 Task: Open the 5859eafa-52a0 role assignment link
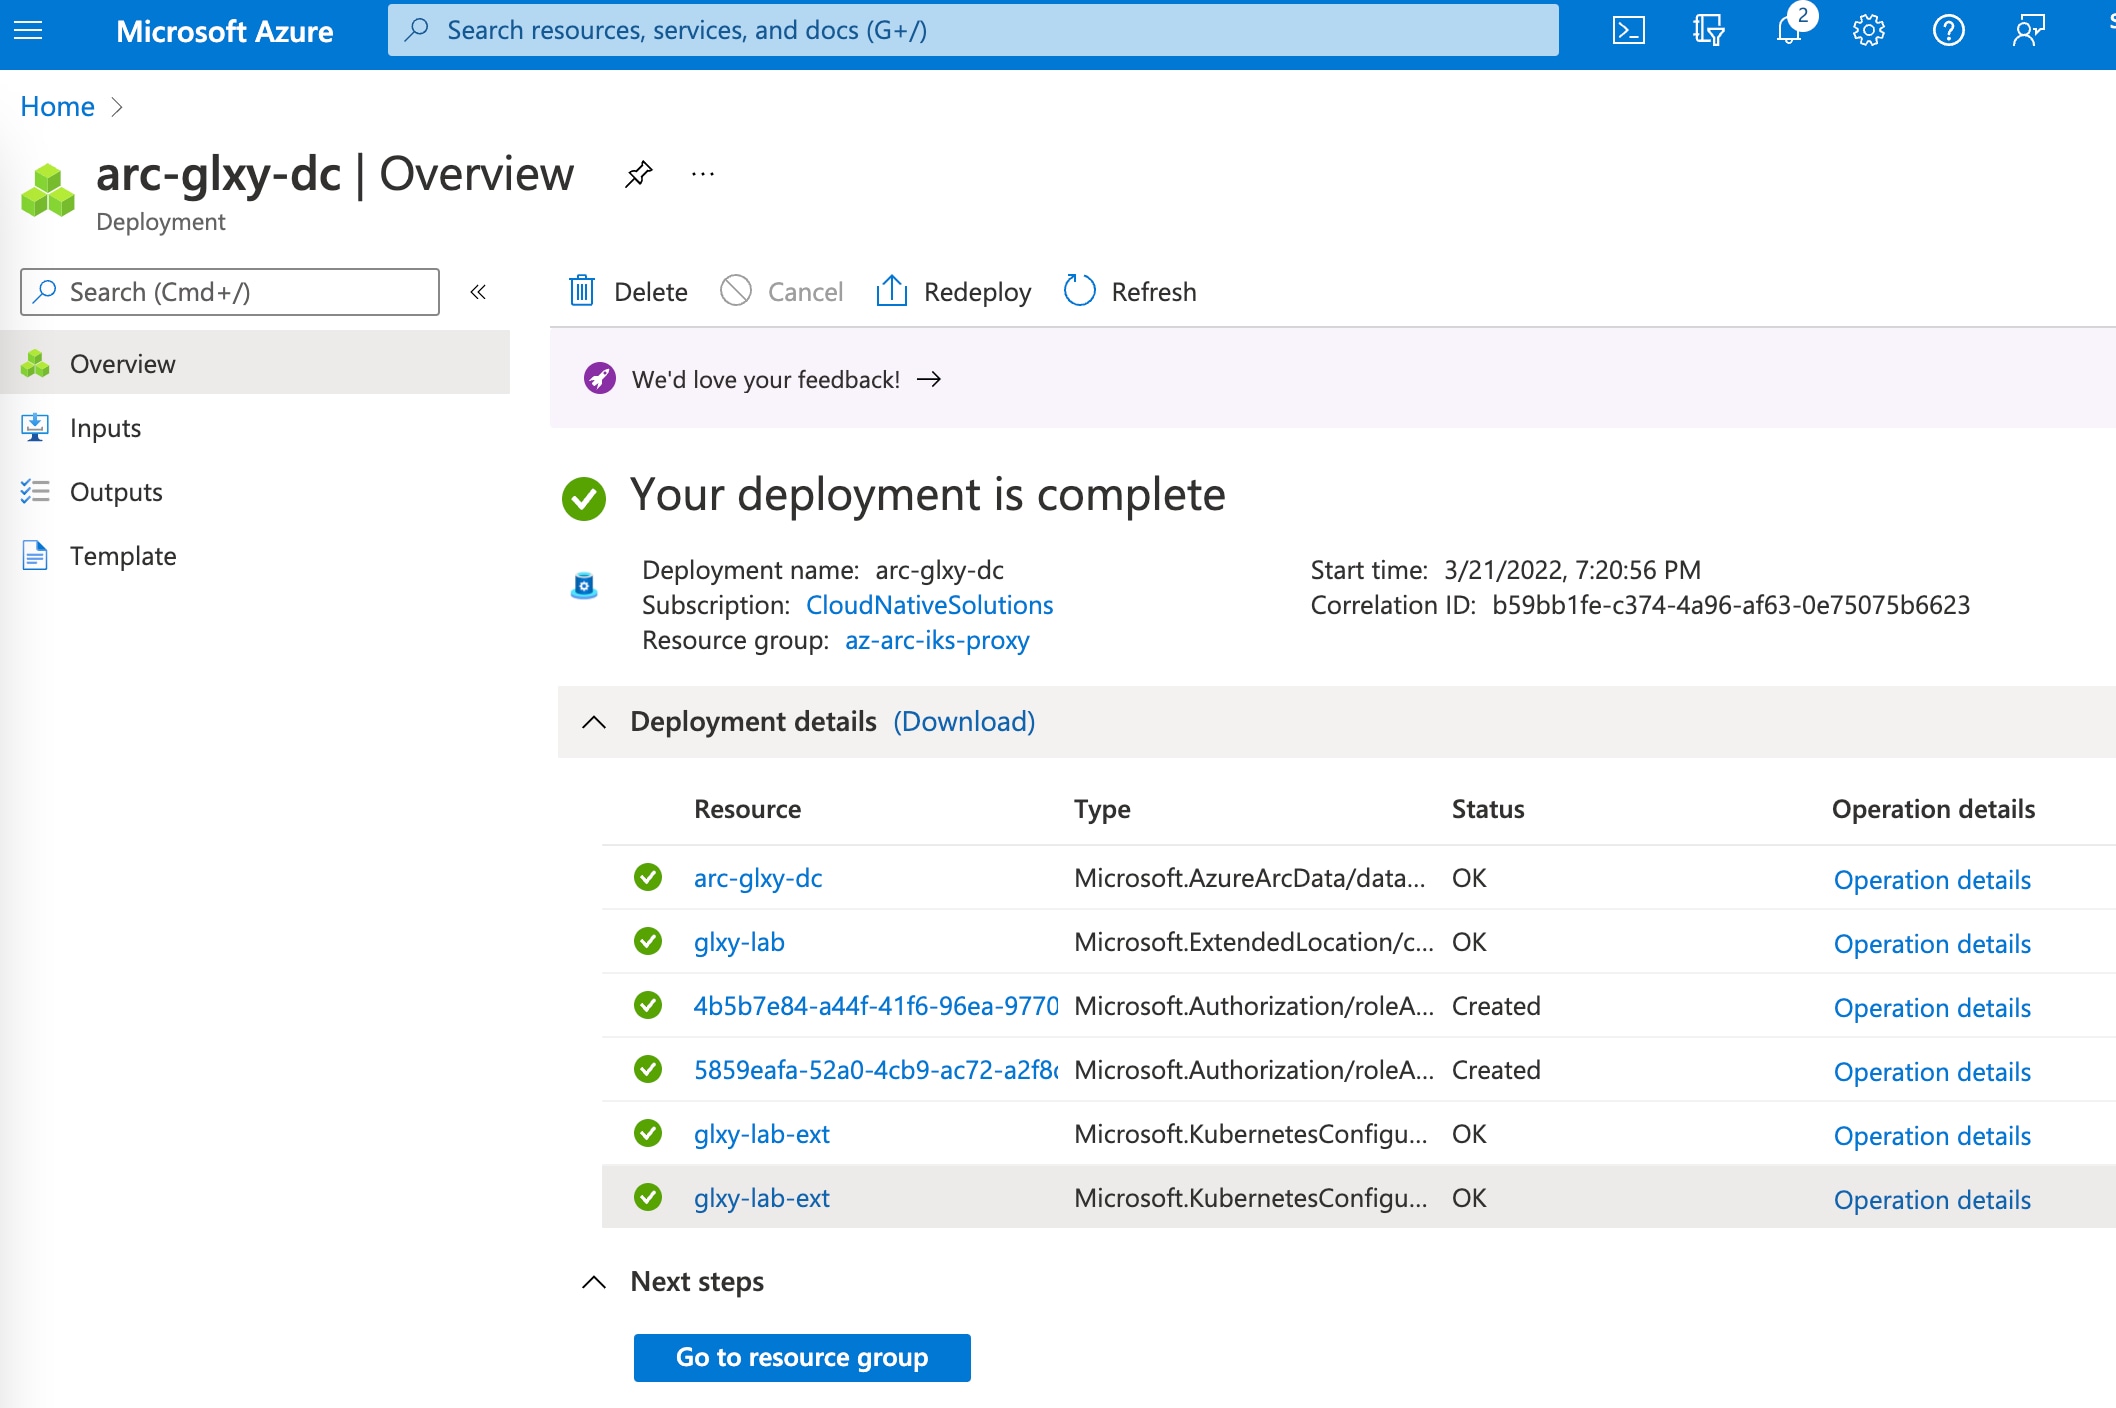876,1070
